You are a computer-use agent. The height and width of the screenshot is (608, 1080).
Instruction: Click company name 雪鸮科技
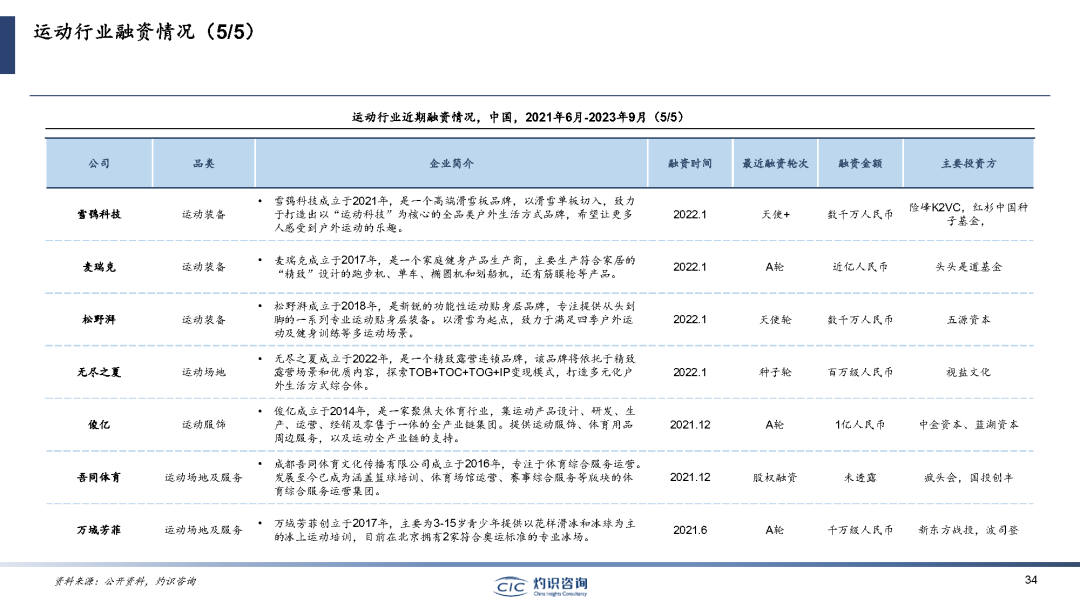(x=99, y=214)
